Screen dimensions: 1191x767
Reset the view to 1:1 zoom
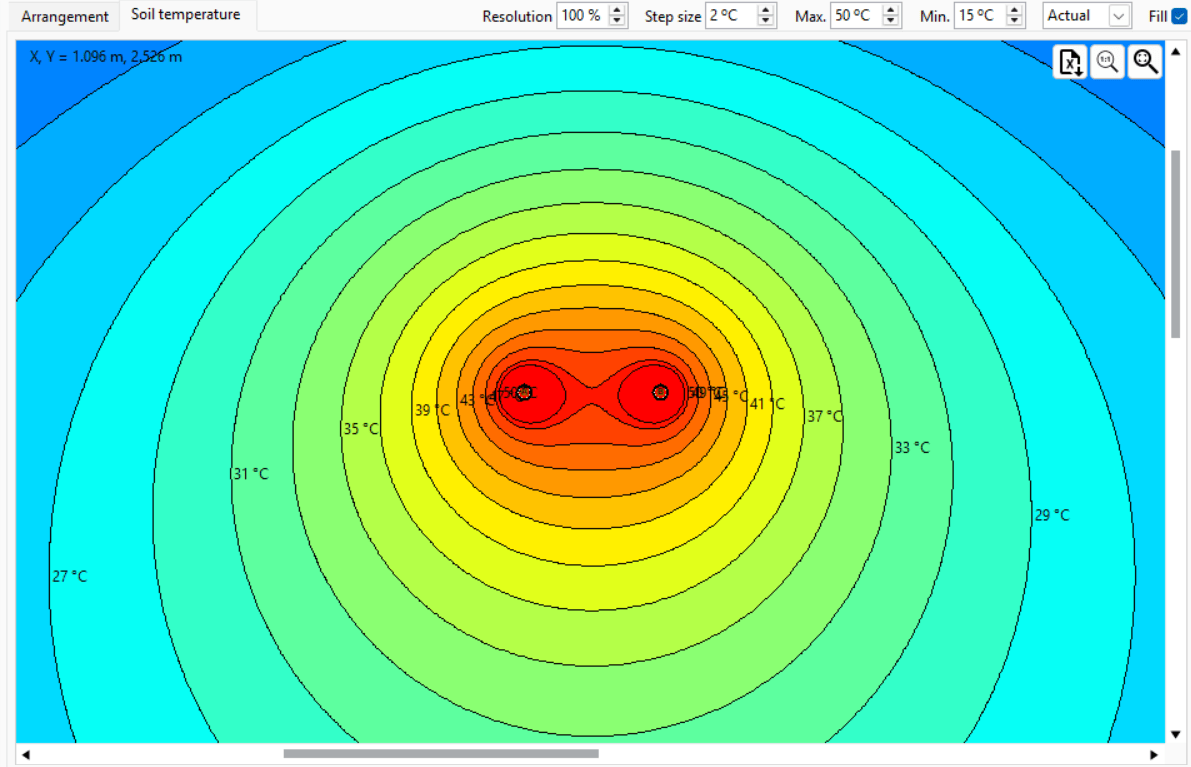point(1107,62)
